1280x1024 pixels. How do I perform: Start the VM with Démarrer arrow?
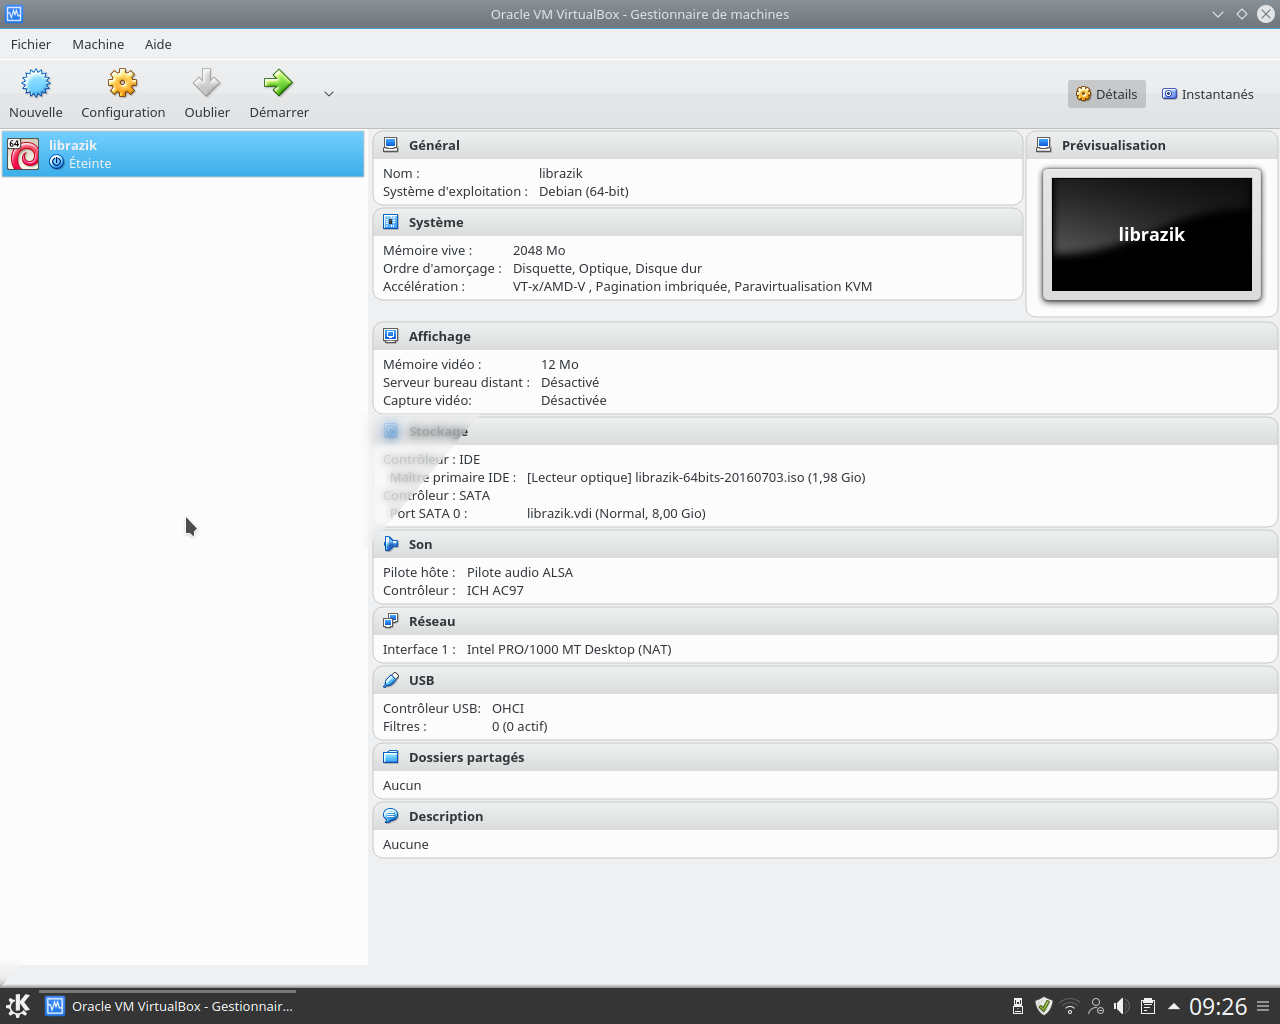[278, 84]
